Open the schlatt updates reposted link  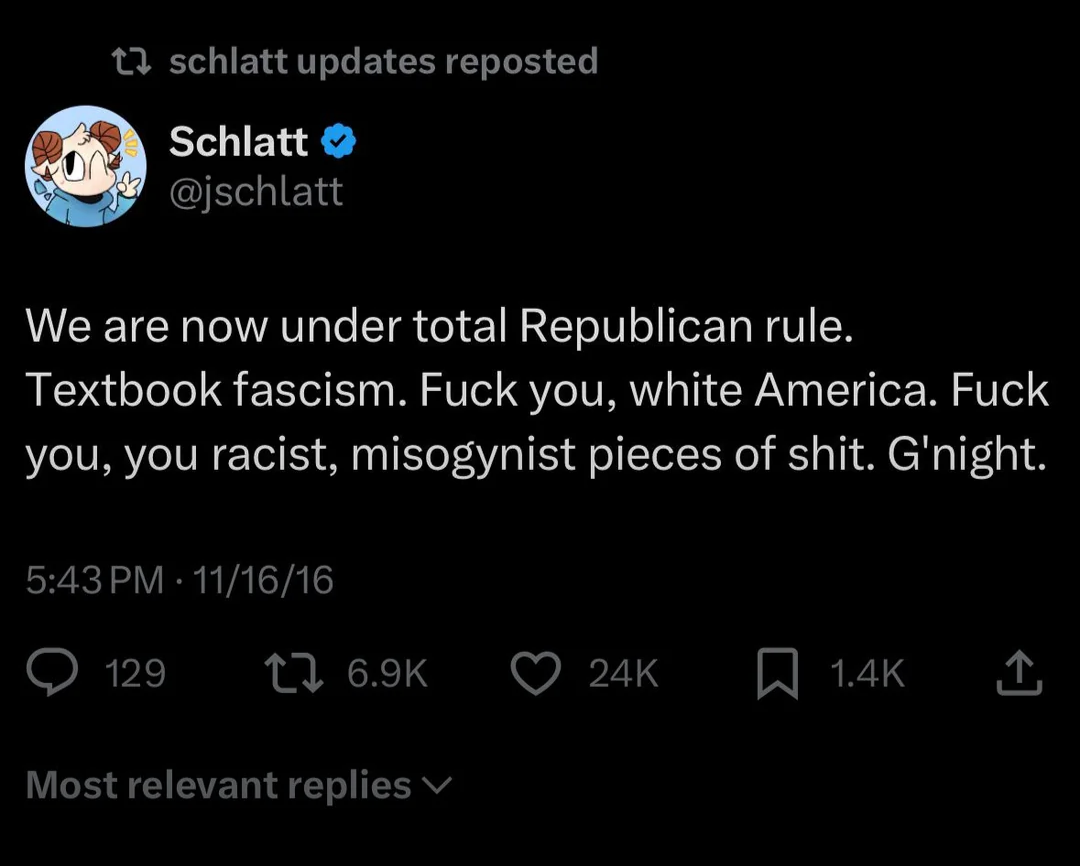[383, 62]
